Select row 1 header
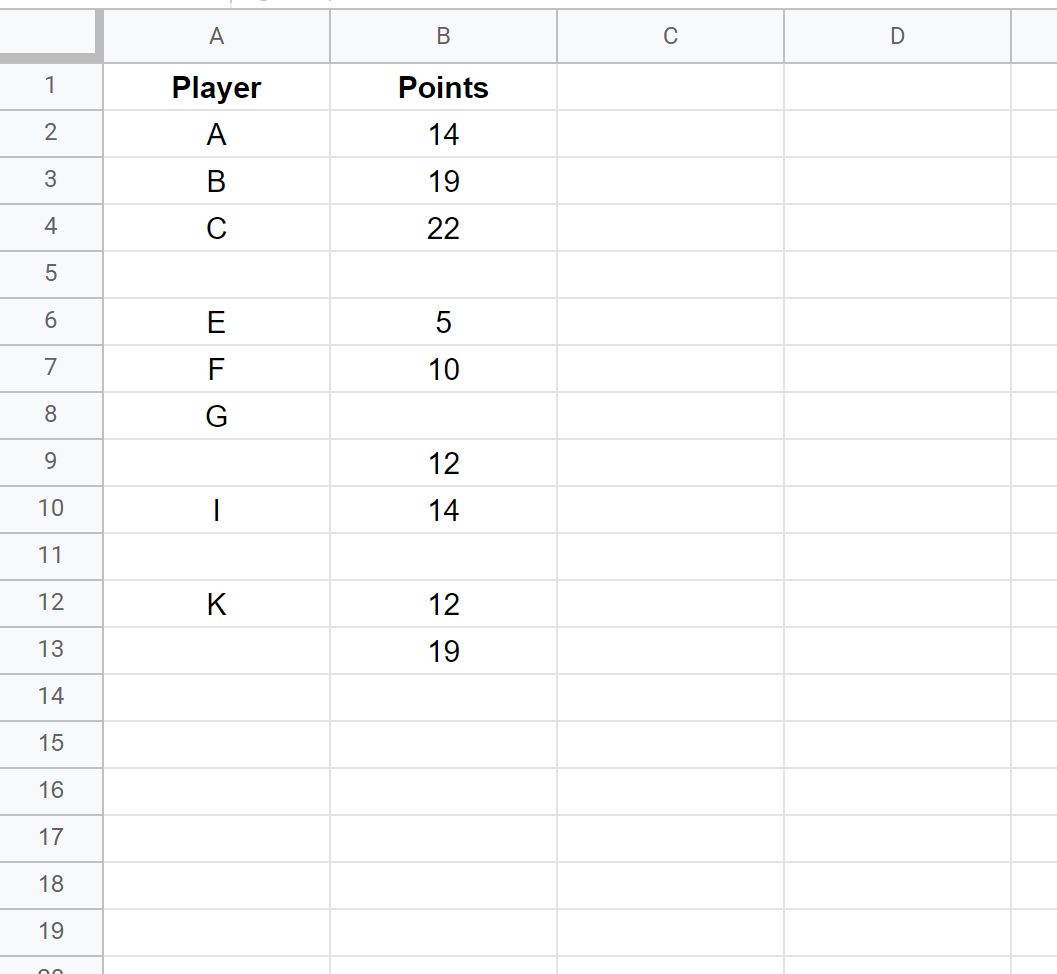The height and width of the screenshot is (974, 1057). (x=51, y=86)
